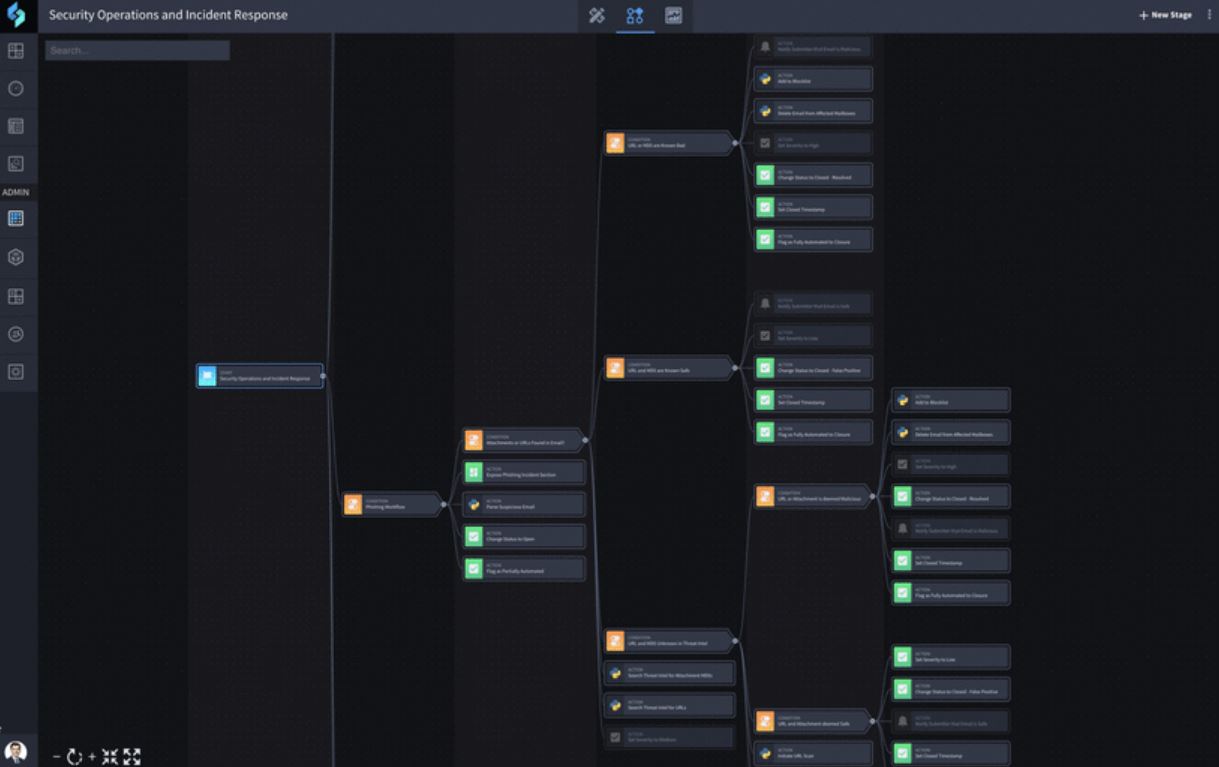Select dimmed Set Severity to High under Known Bad
The height and width of the screenshot is (767, 1219).
(813, 143)
